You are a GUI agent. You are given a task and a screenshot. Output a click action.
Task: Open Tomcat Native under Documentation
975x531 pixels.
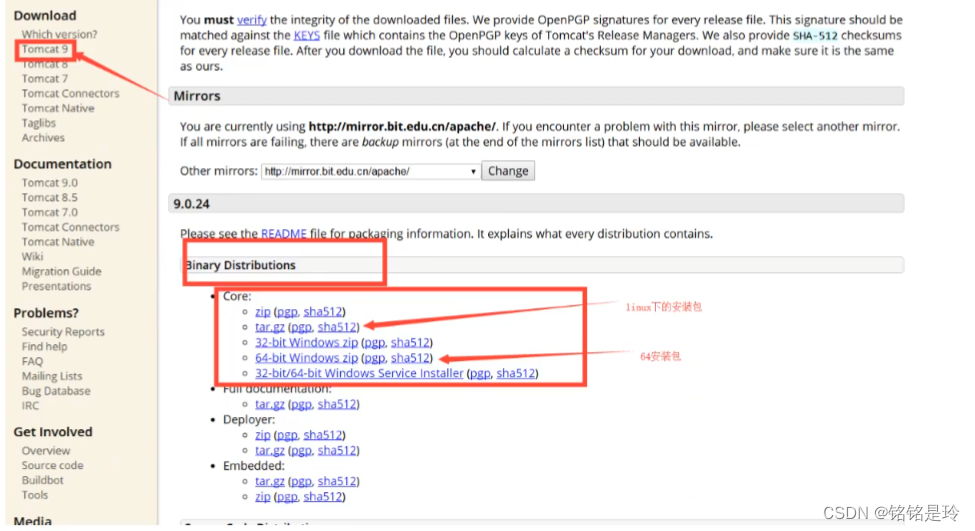tap(58, 242)
